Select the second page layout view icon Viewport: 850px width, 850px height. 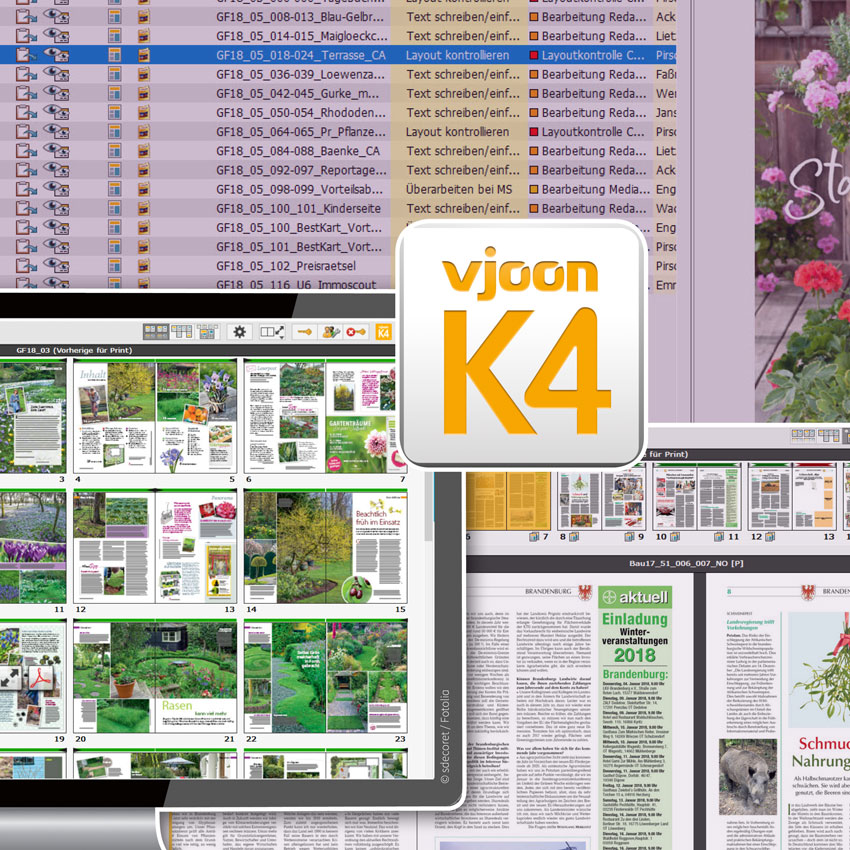pos(181,332)
